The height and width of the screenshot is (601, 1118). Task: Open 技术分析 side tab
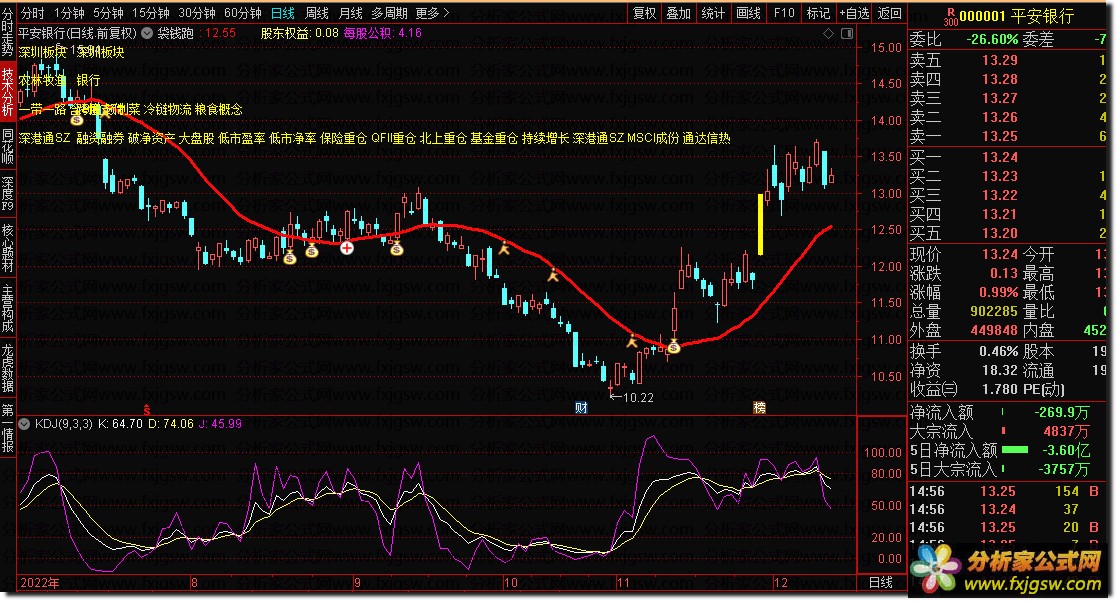click(8, 91)
